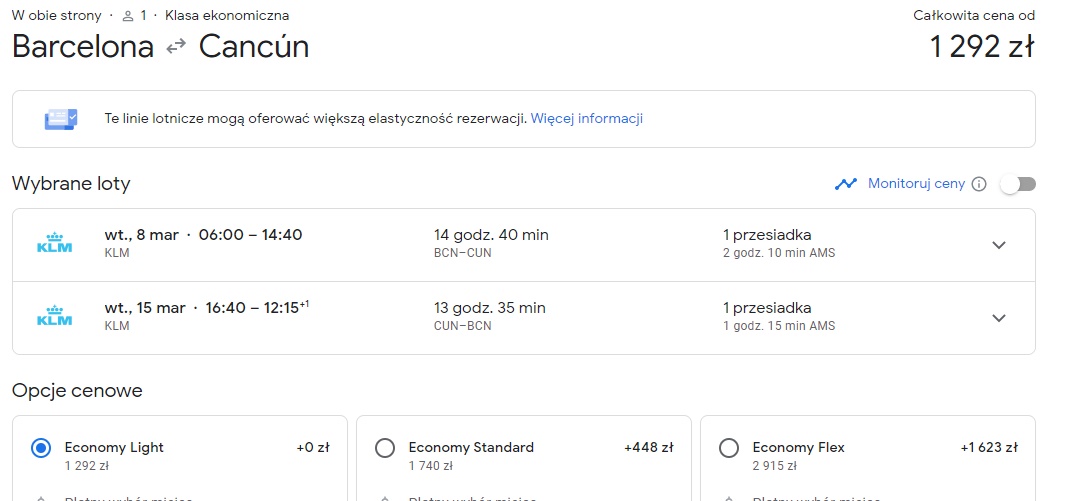Click the KLM logo on return flight

54,317
